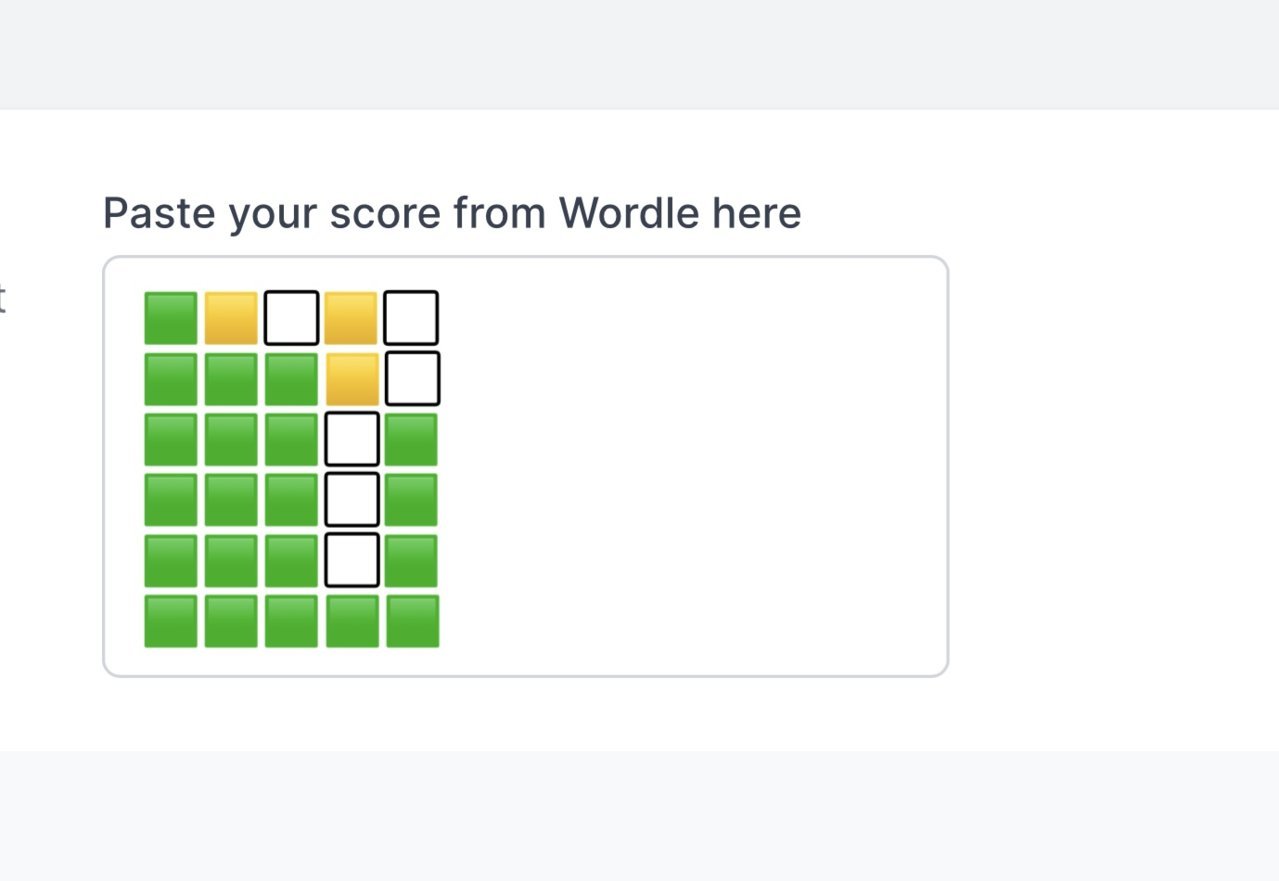Click the middle white square in row one
This screenshot has width=1279, height=881.
(x=291, y=318)
